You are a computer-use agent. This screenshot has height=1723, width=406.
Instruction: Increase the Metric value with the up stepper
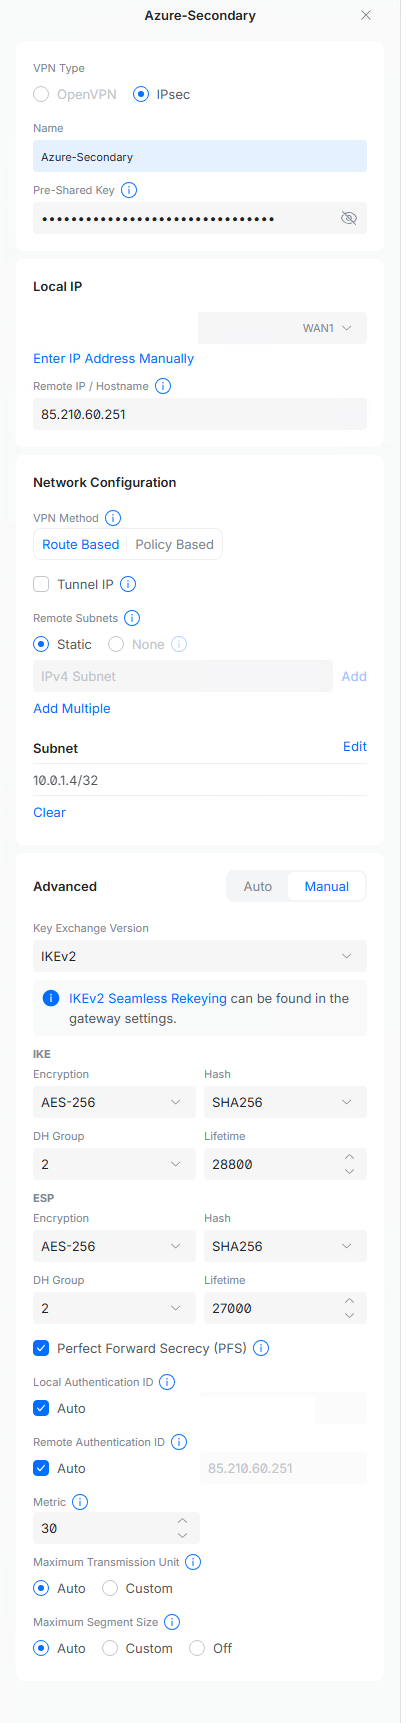[x=182, y=1520]
